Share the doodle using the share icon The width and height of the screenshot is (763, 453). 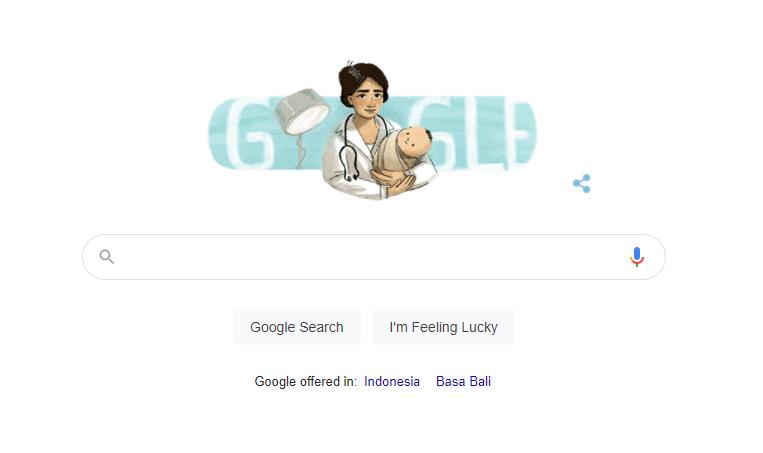click(x=581, y=183)
